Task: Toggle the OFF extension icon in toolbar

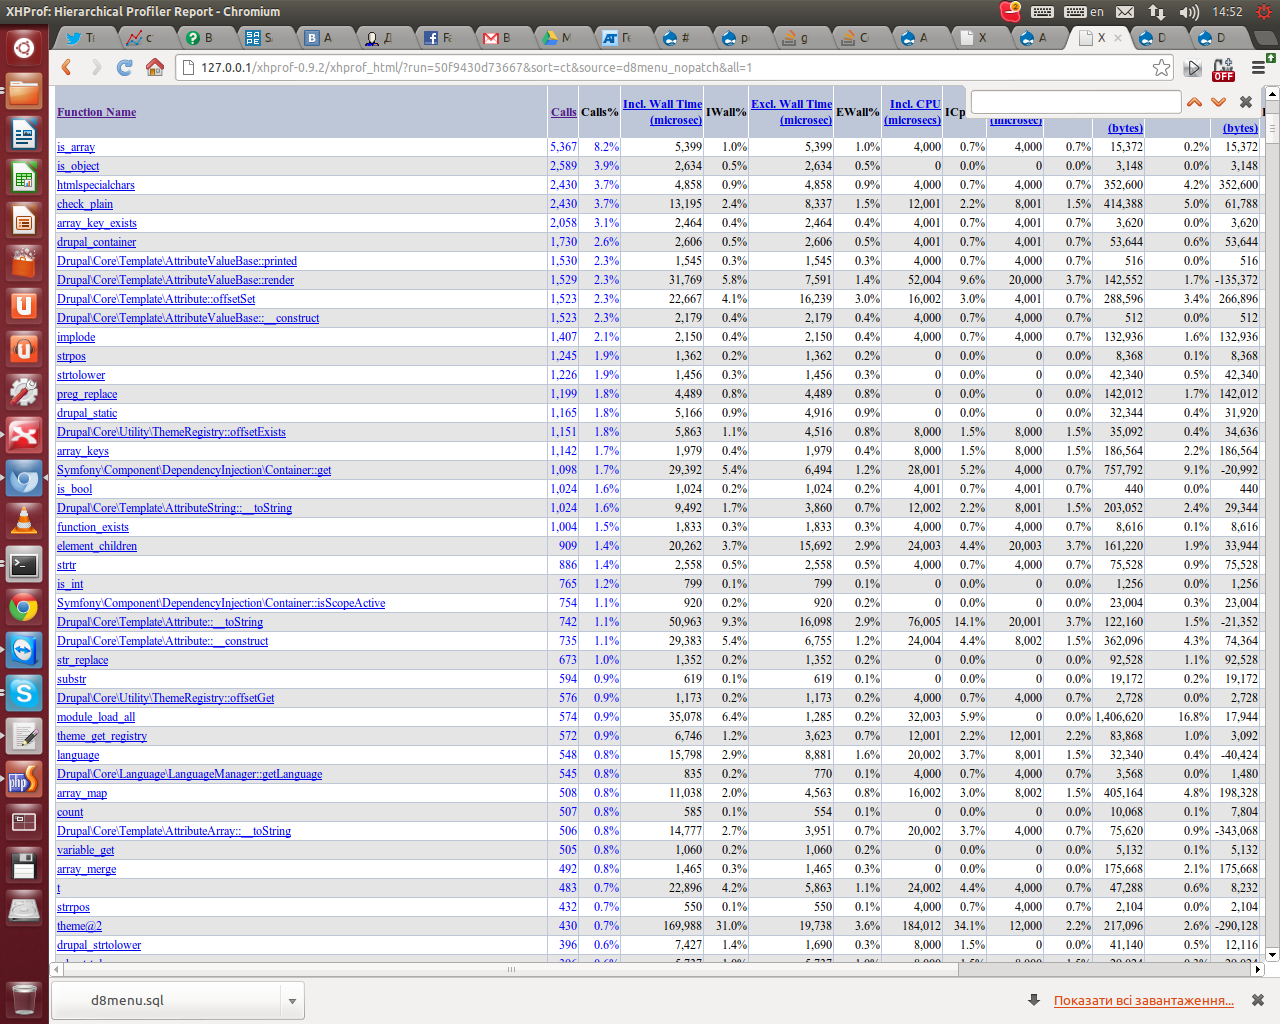Action: [1224, 68]
